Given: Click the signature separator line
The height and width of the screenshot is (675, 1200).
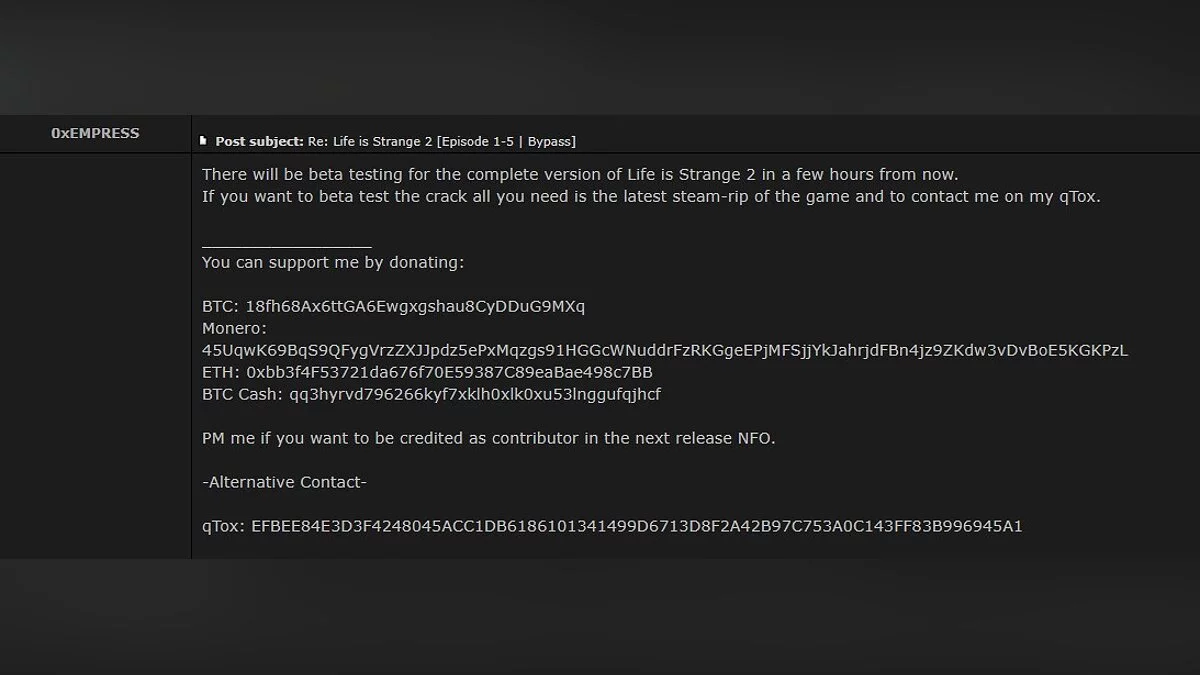Looking at the screenshot, I should [x=286, y=243].
